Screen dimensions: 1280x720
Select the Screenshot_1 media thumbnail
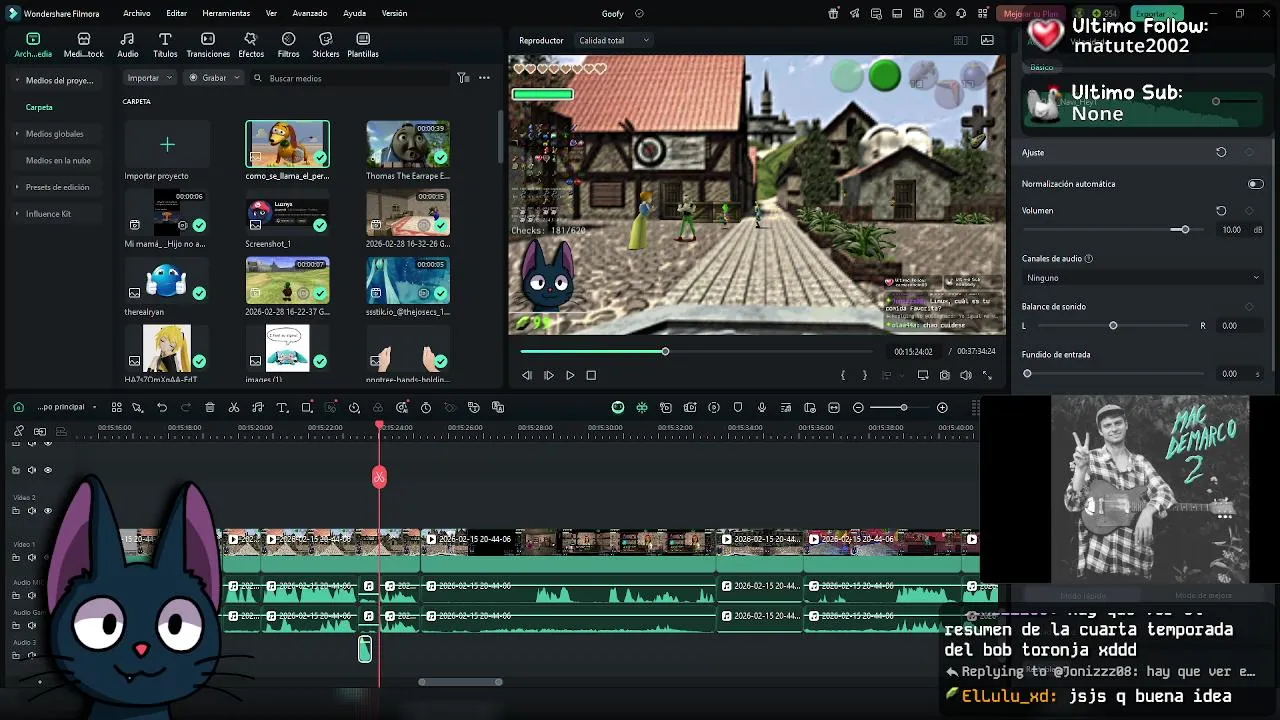click(x=287, y=212)
